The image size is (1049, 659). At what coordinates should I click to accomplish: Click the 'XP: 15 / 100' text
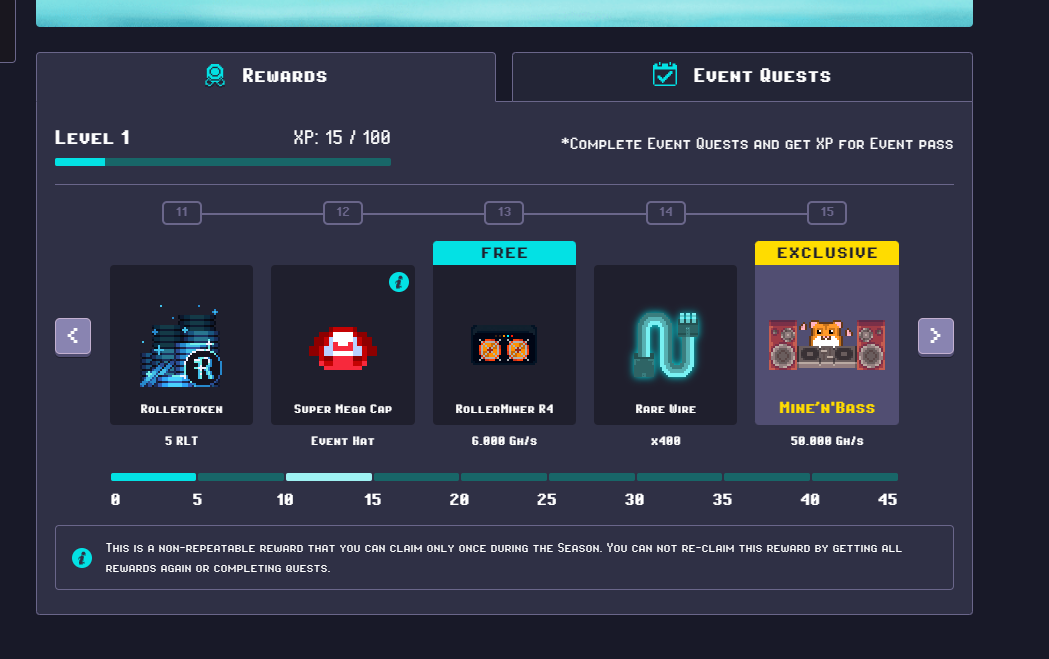(342, 138)
